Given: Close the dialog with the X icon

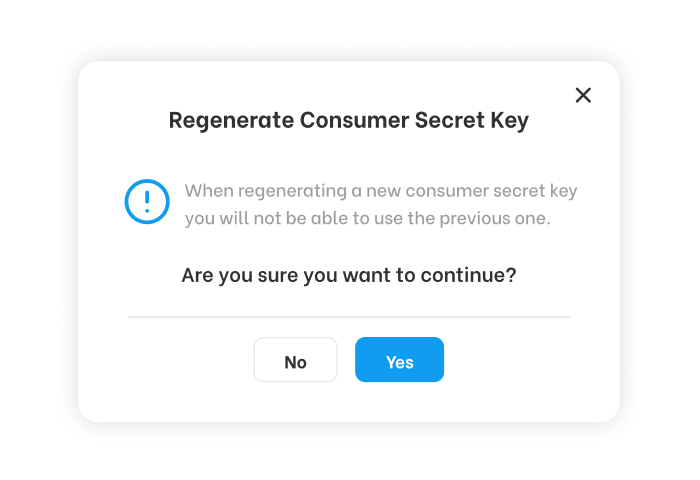Looking at the screenshot, I should pyautogui.click(x=583, y=95).
